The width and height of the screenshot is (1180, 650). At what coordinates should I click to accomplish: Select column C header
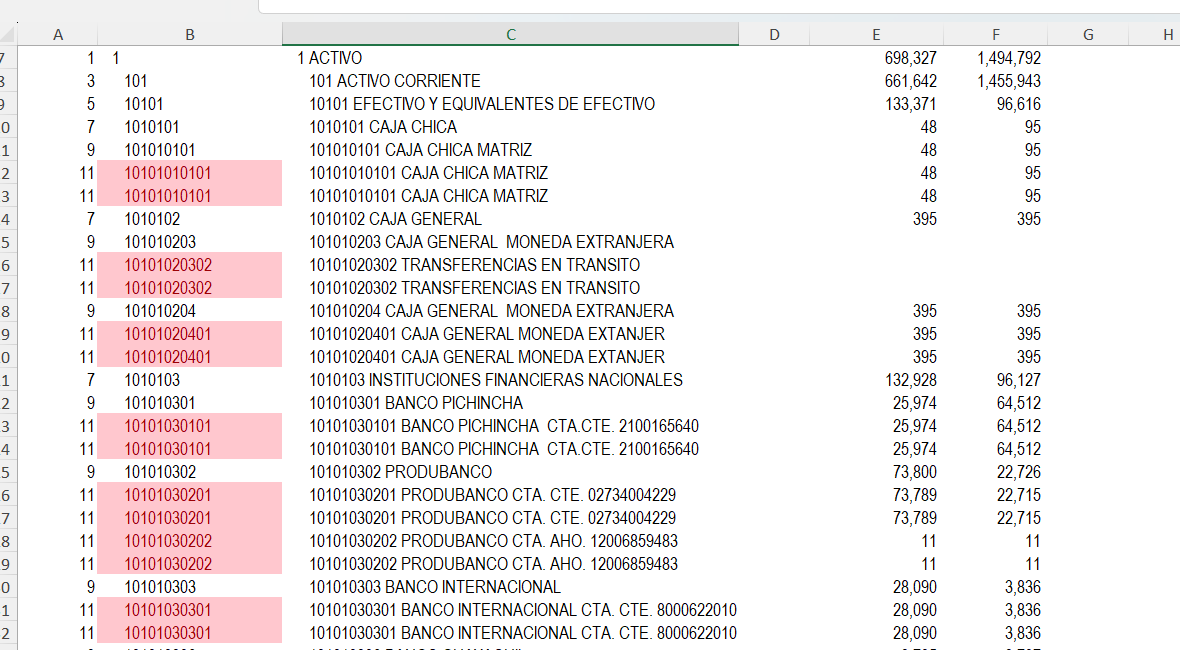point(510,35)
